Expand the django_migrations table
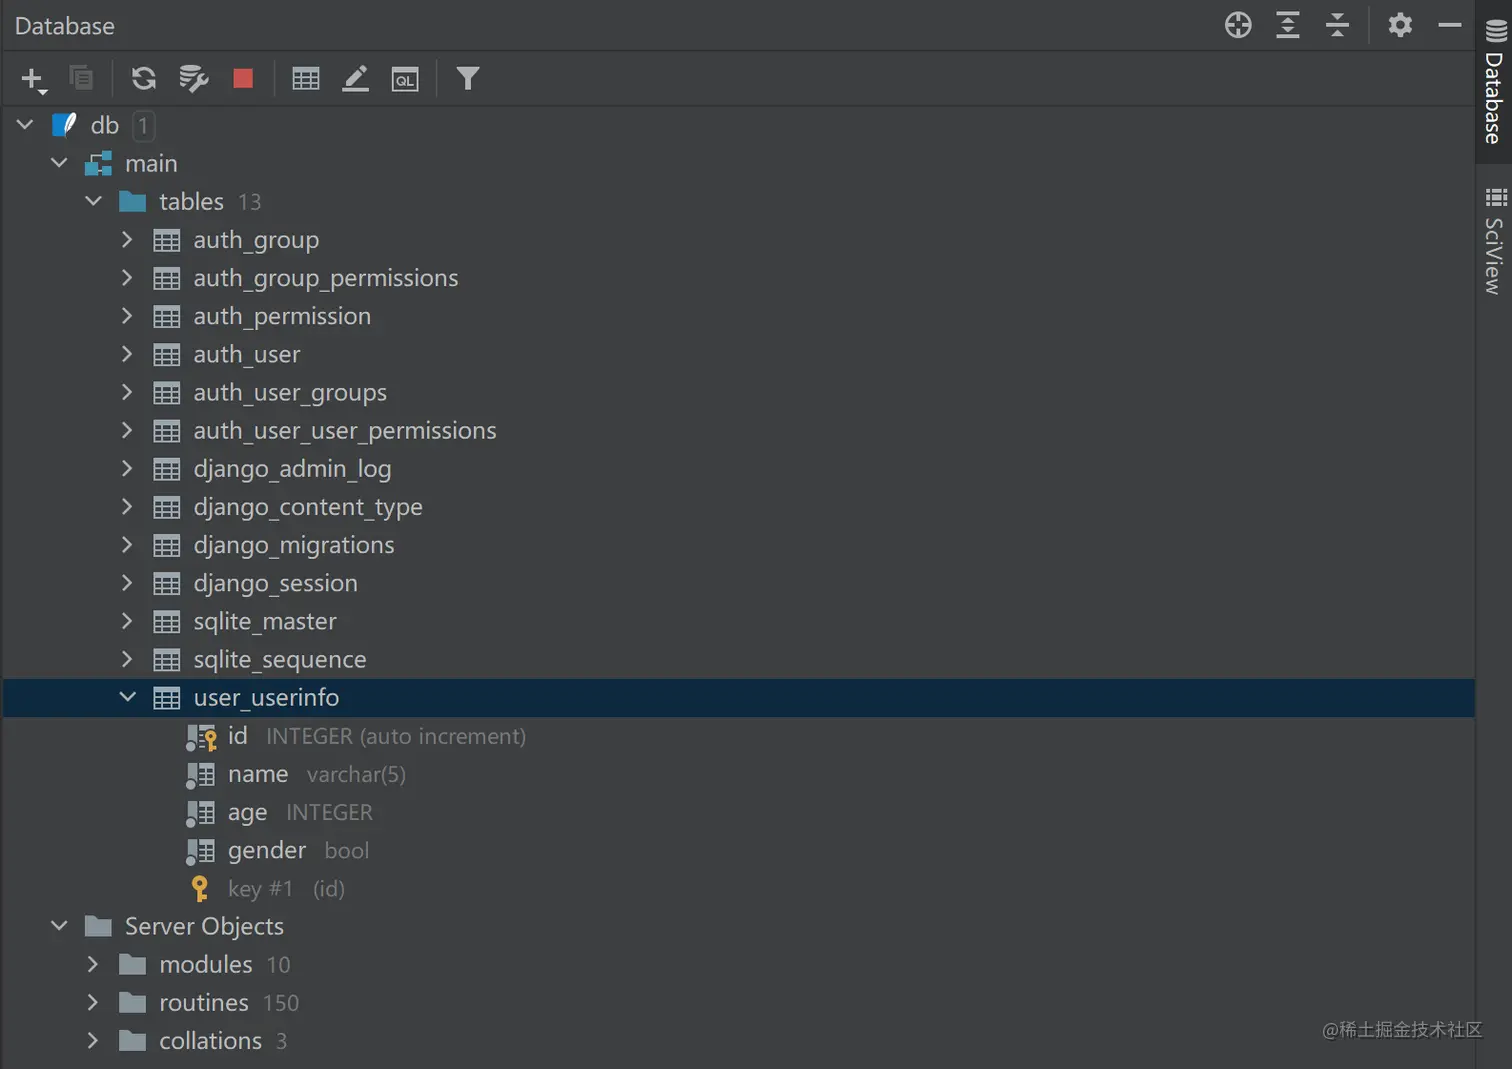1512x1069 pixels. click(127, 545)
